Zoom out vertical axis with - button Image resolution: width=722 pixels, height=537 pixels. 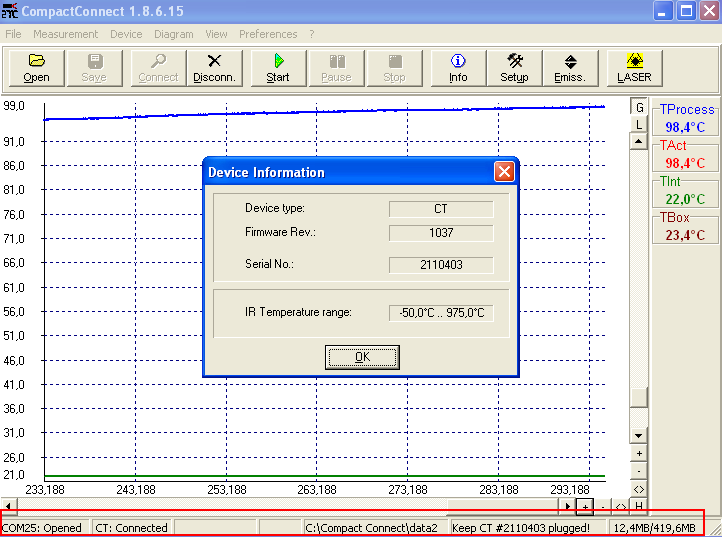point(639,472)
